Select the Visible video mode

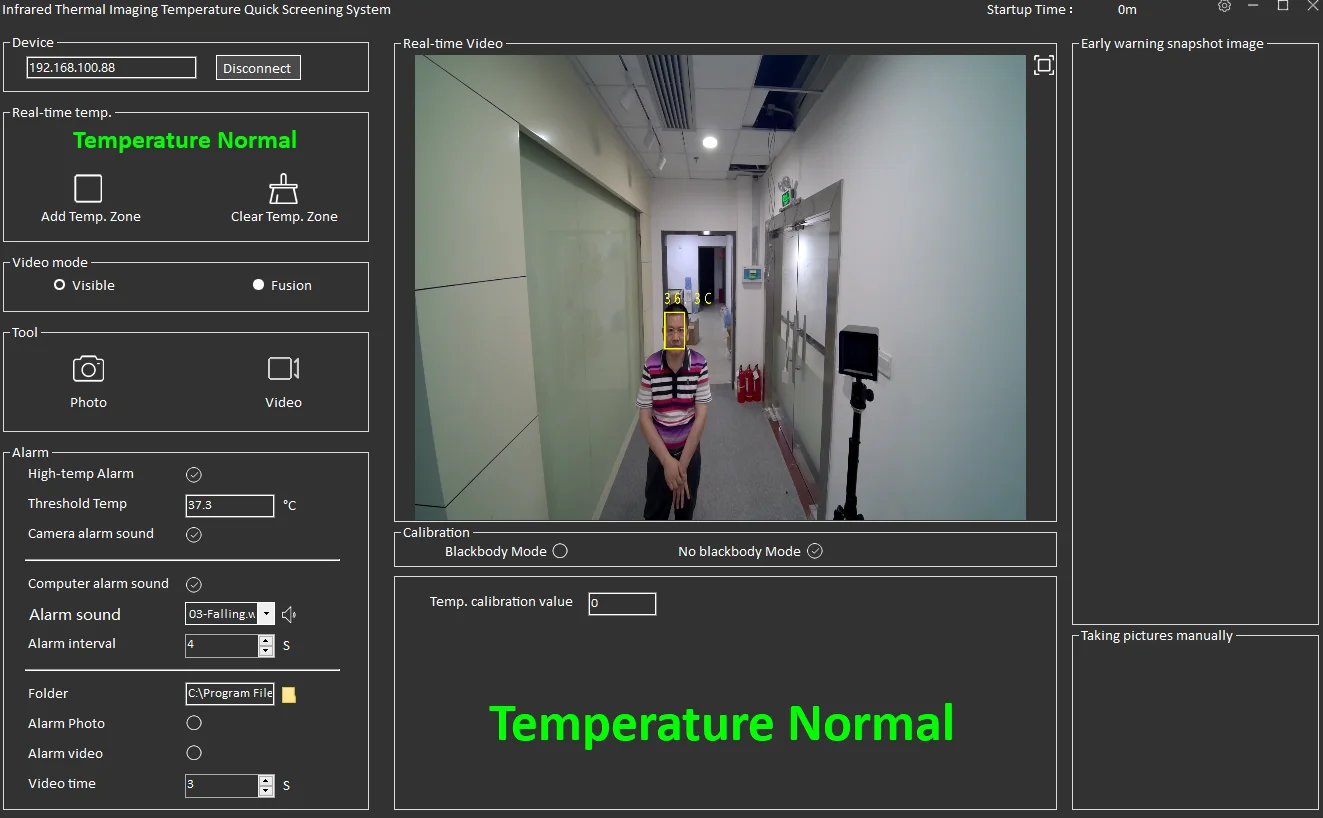[60, 285]
